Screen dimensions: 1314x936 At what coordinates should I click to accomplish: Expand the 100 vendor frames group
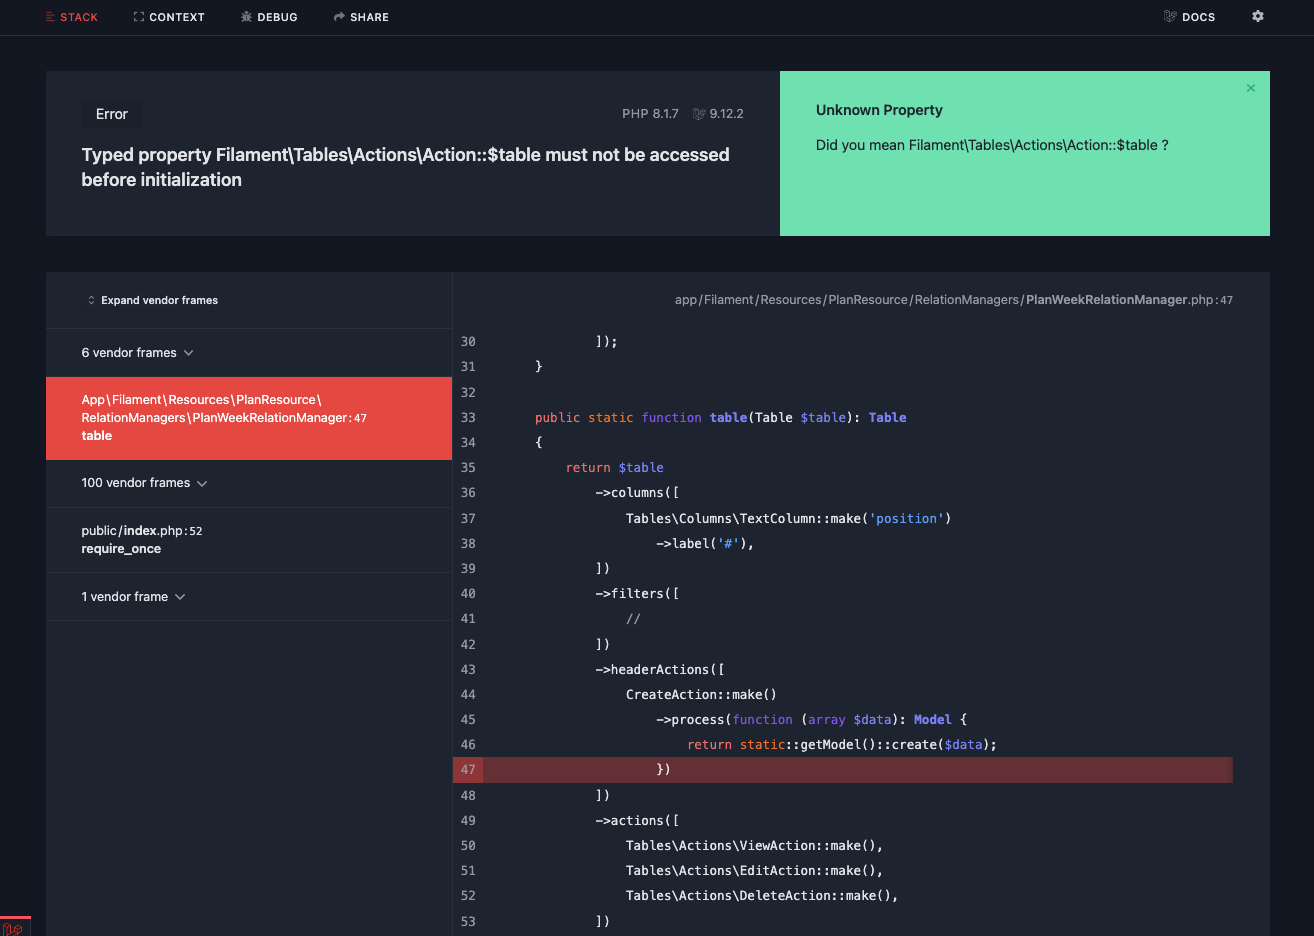144,482
